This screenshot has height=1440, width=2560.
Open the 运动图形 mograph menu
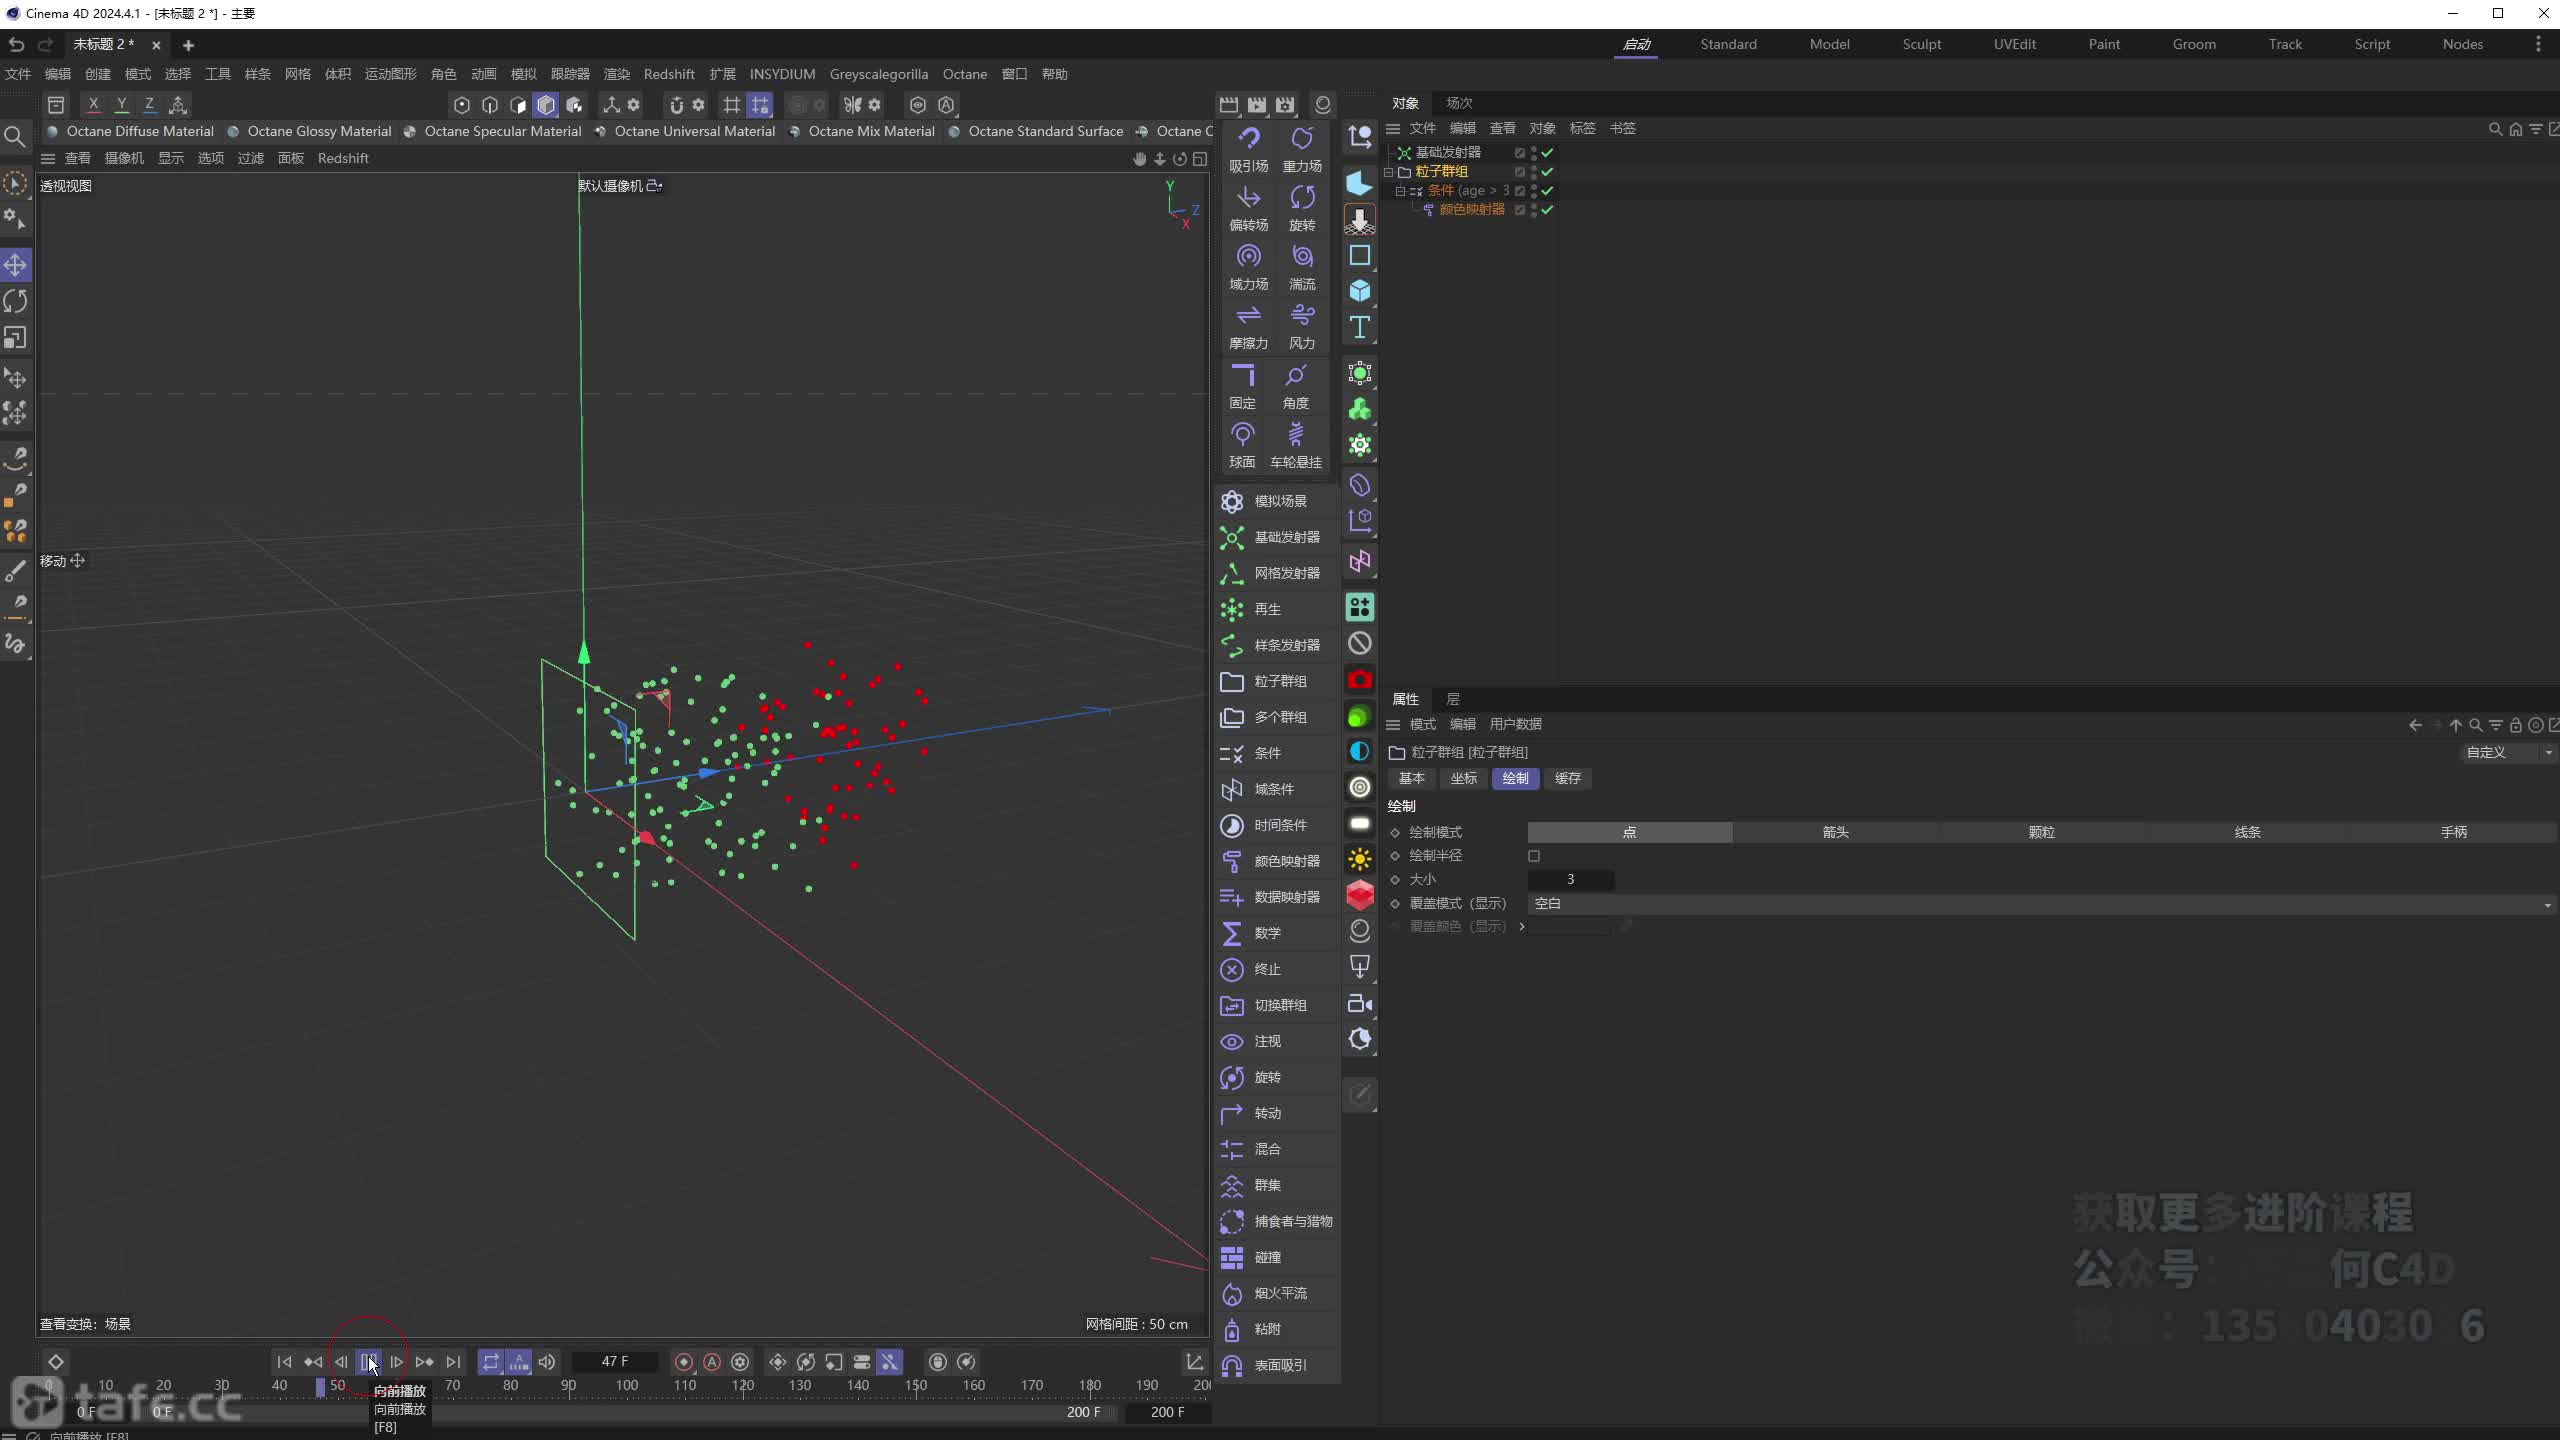[390, 74]
